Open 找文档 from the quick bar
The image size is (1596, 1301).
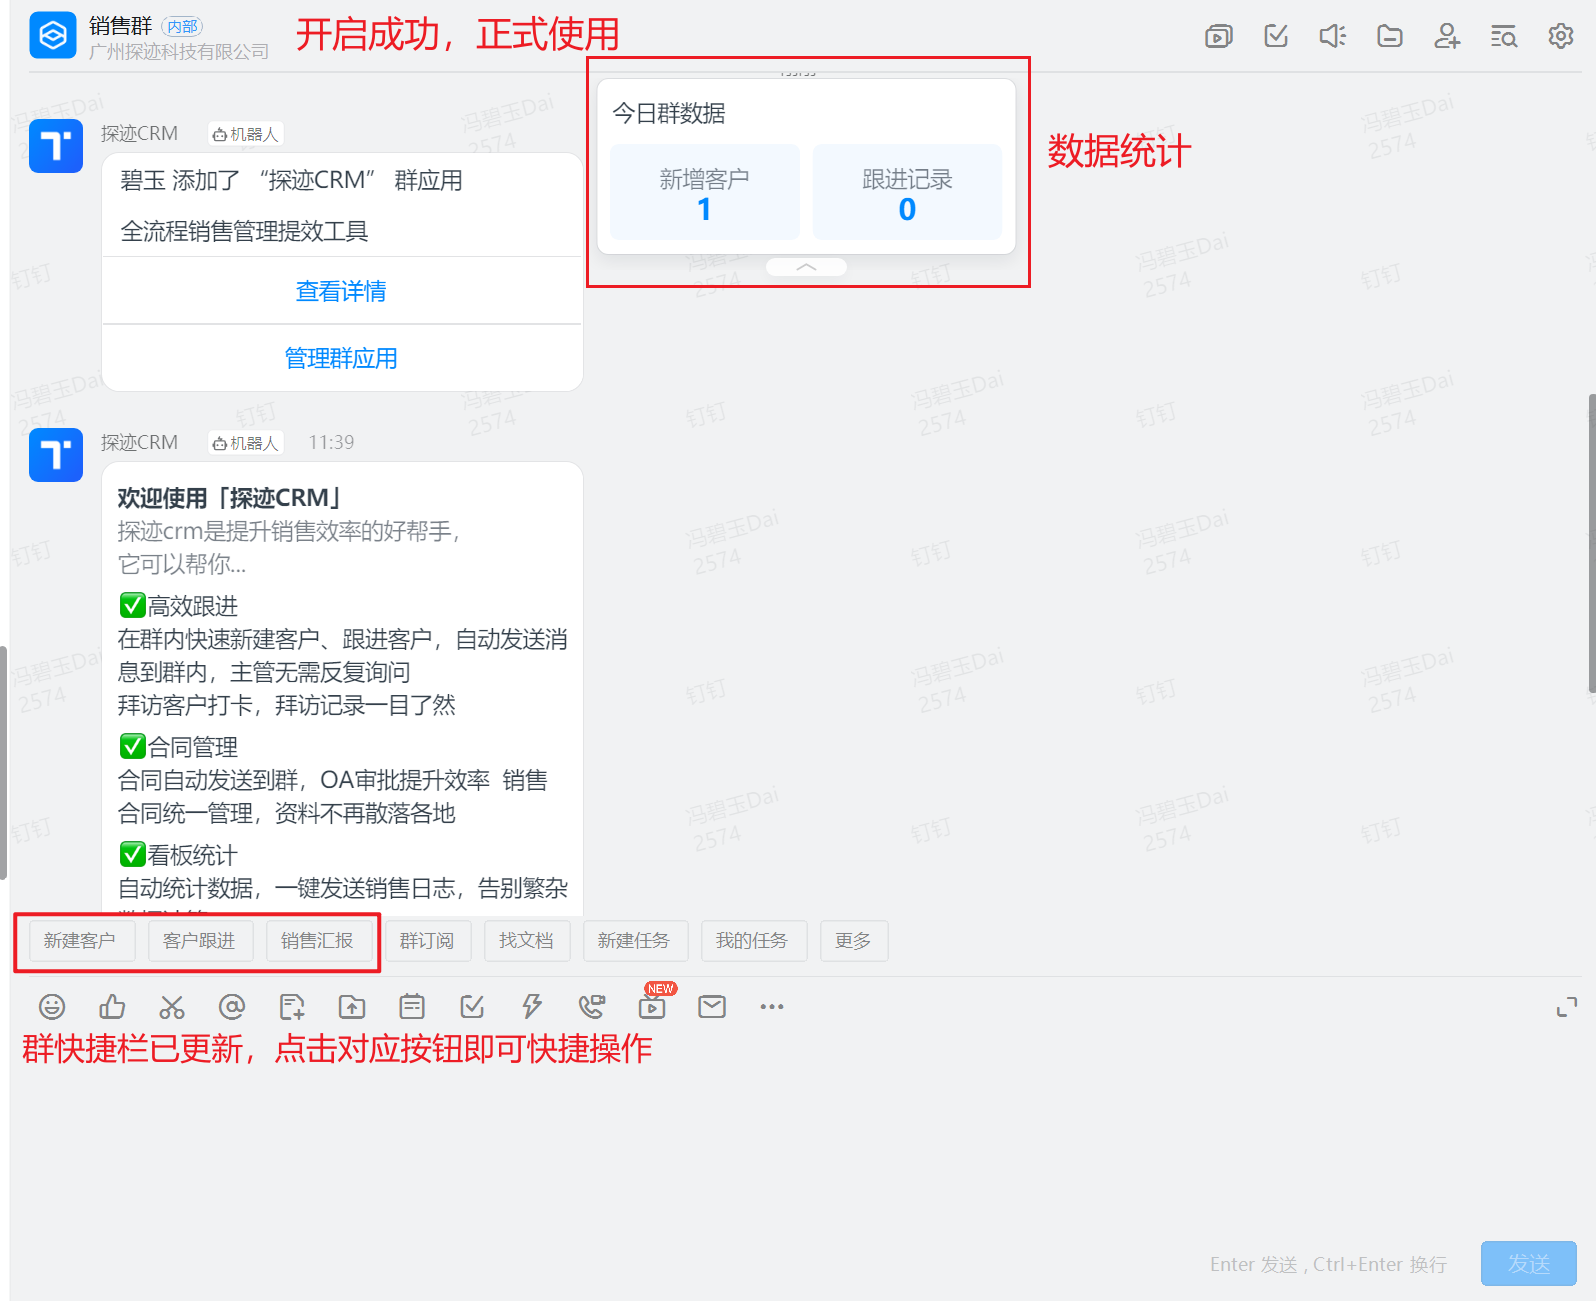click(526, 941)
